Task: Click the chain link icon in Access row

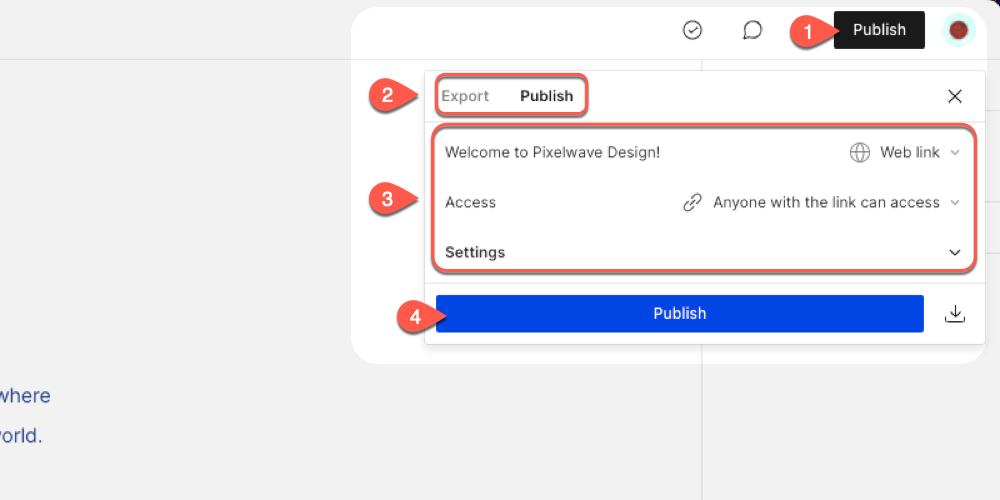Action: tap(692, 203)
